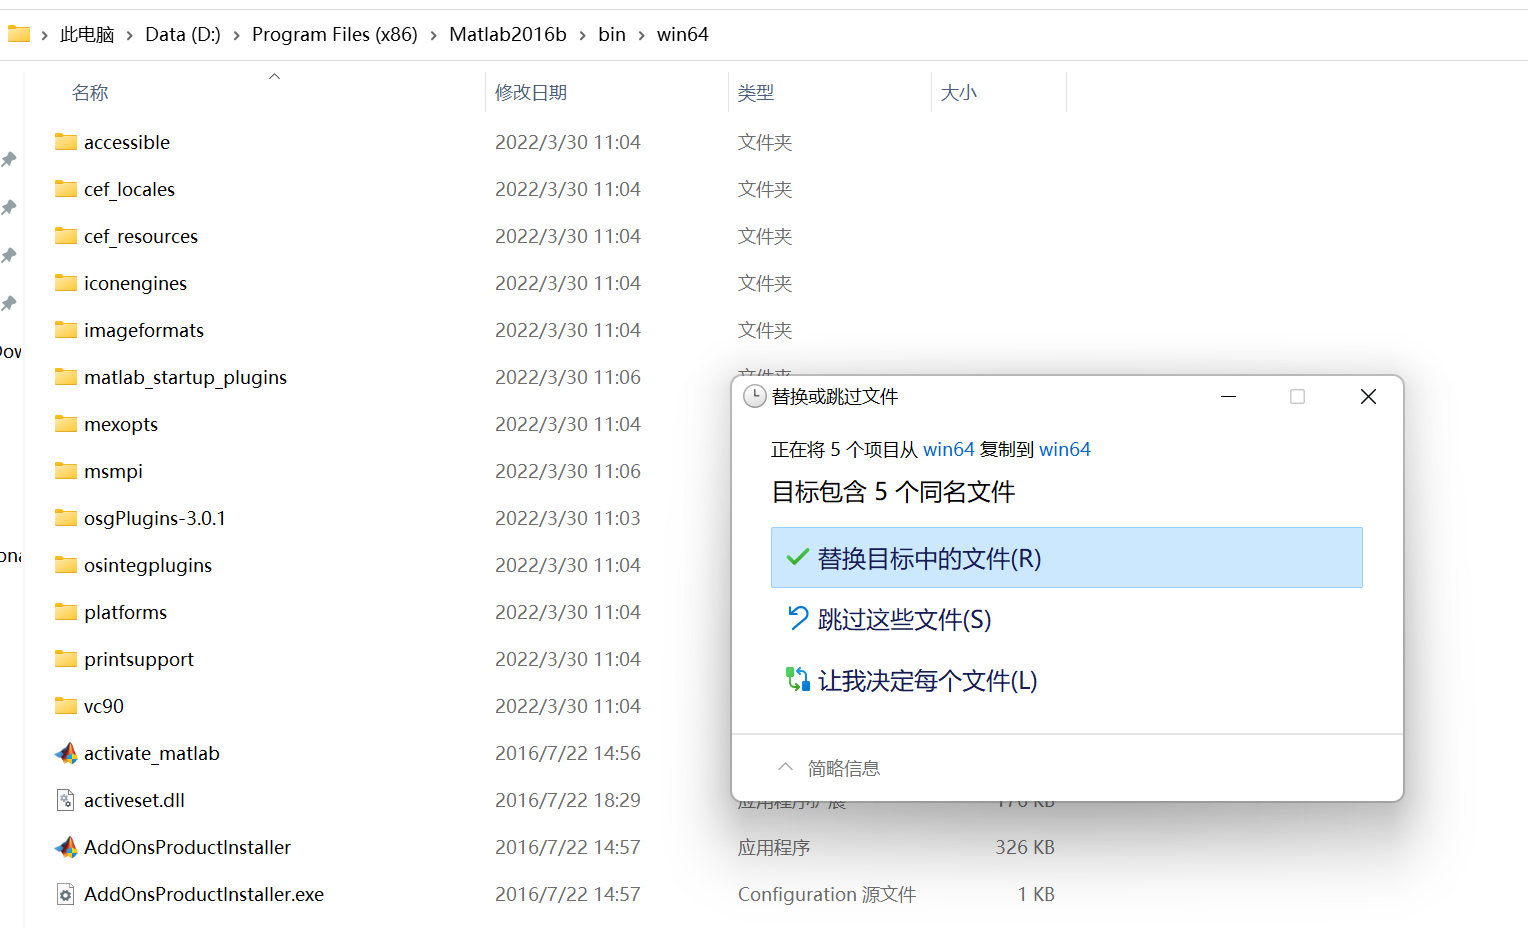Minimize the 替换或跳过文件 dialog
The image size is (1528, 929).
tap(1229, 397)
